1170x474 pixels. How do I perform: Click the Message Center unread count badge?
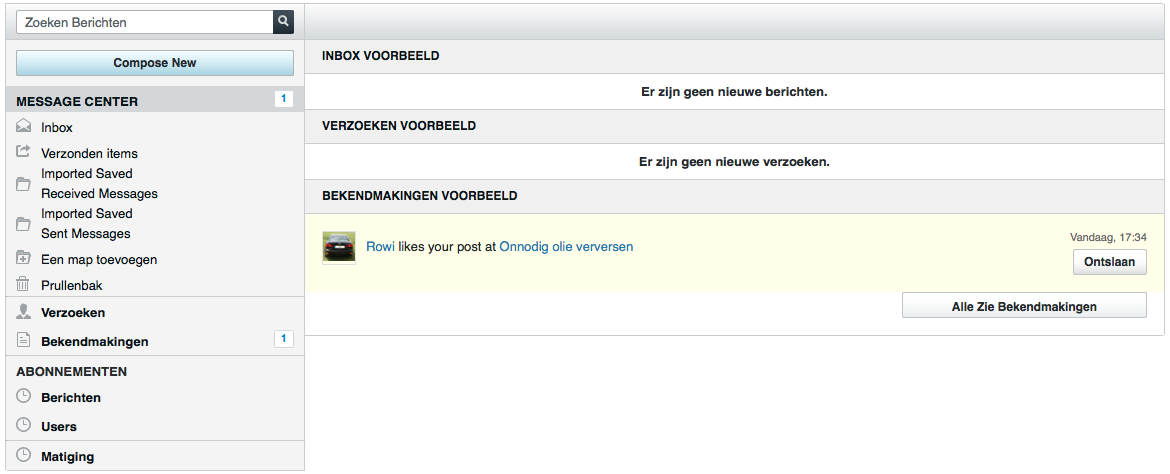click(x=283, y=99)
